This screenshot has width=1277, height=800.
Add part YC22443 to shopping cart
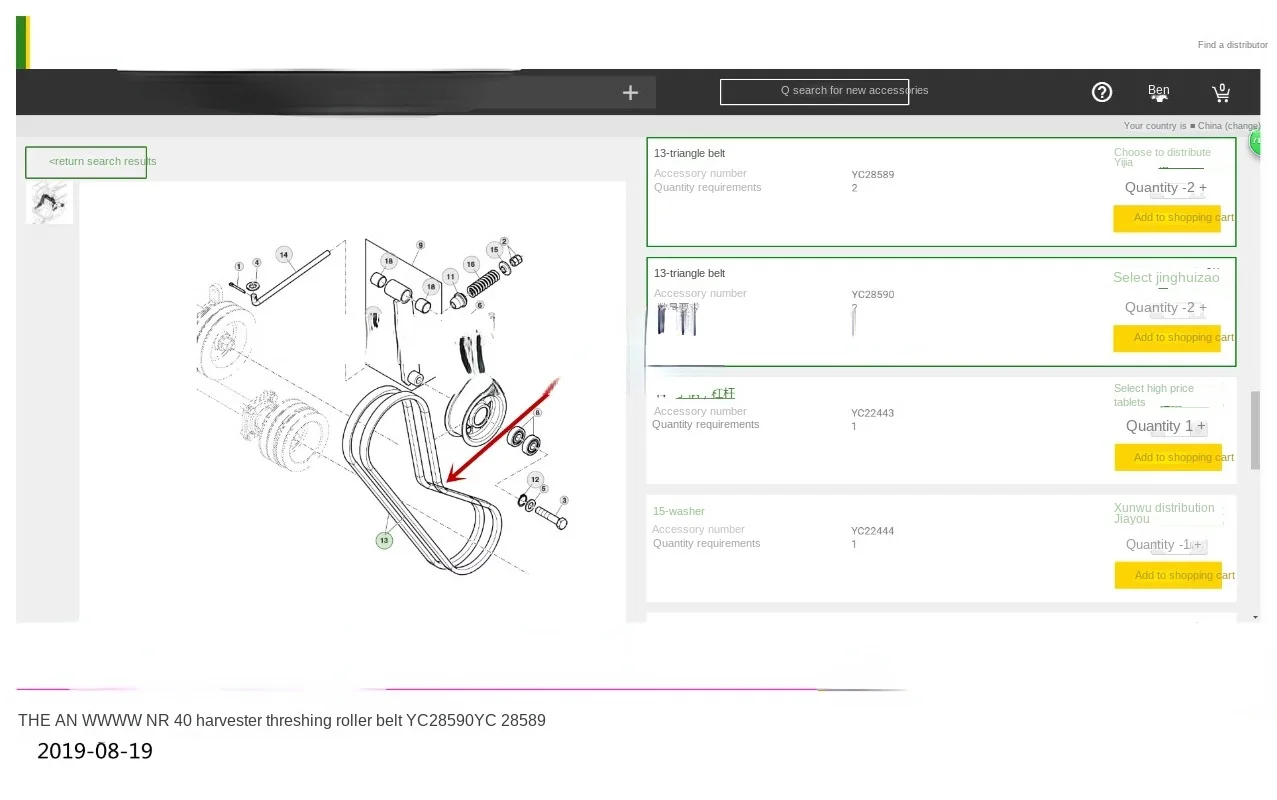tap(1168, 457)
